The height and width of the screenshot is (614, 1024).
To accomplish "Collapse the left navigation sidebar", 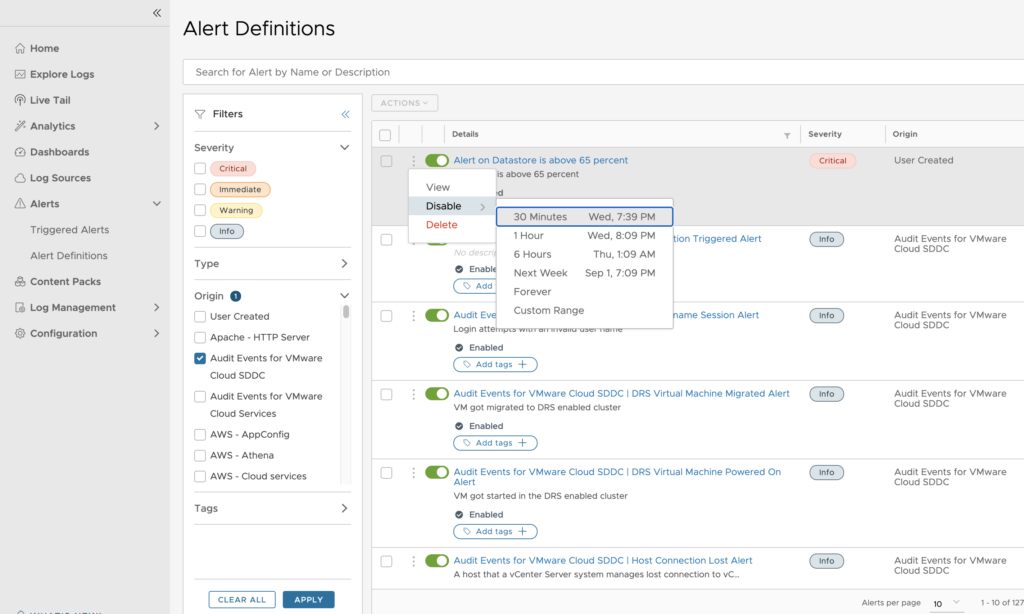I will click(157, 13).
